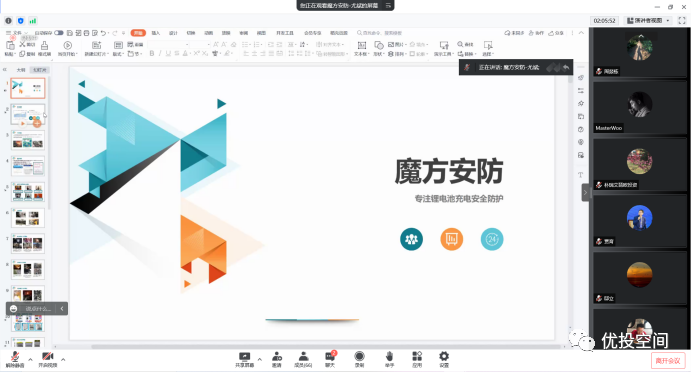The height and width of the screenshot is (372, 692).
Task: Toggle Strikethrough formatting
Action: (177, 53)
